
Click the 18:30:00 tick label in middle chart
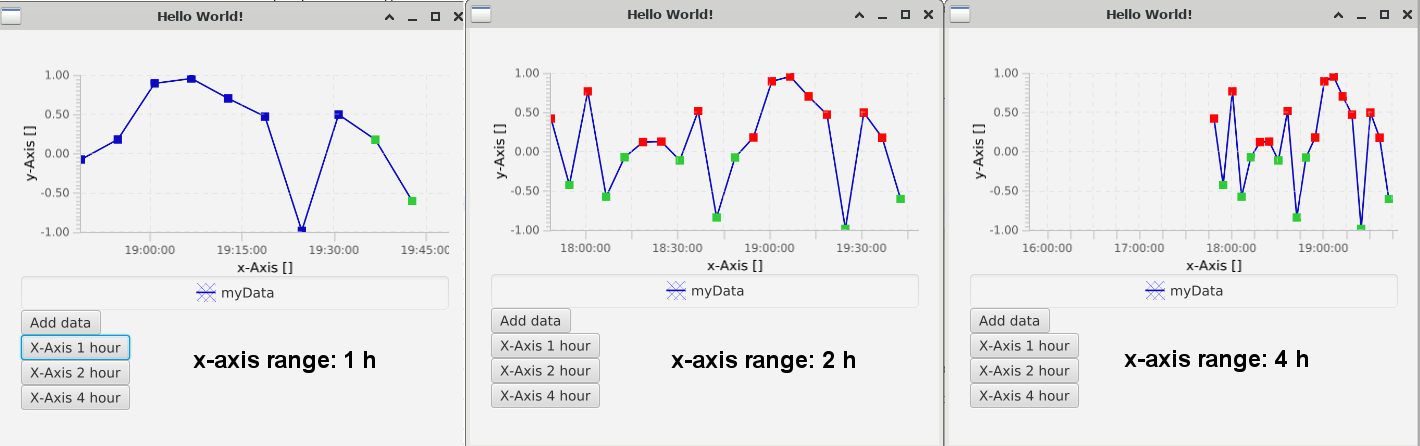[676, 248]
